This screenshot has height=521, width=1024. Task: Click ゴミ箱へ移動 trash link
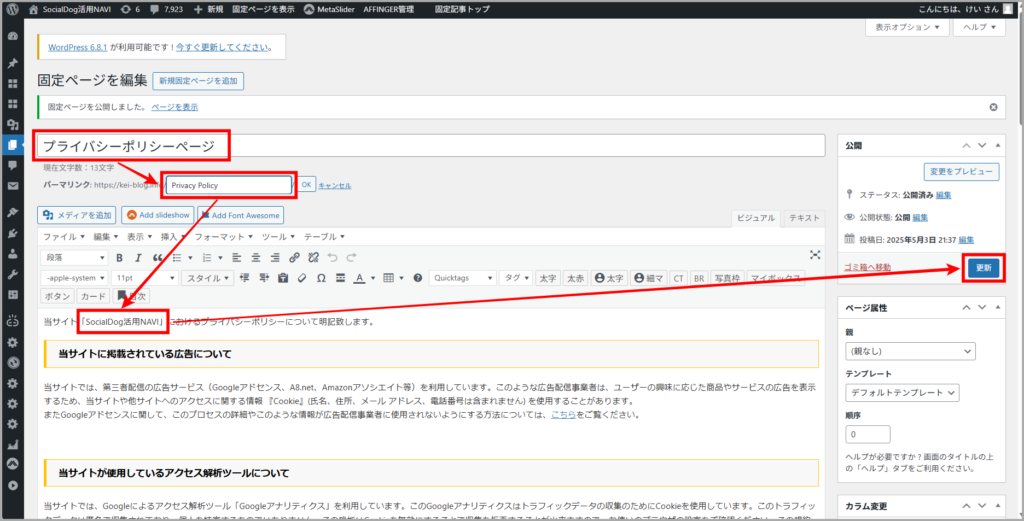pos(868,267)
